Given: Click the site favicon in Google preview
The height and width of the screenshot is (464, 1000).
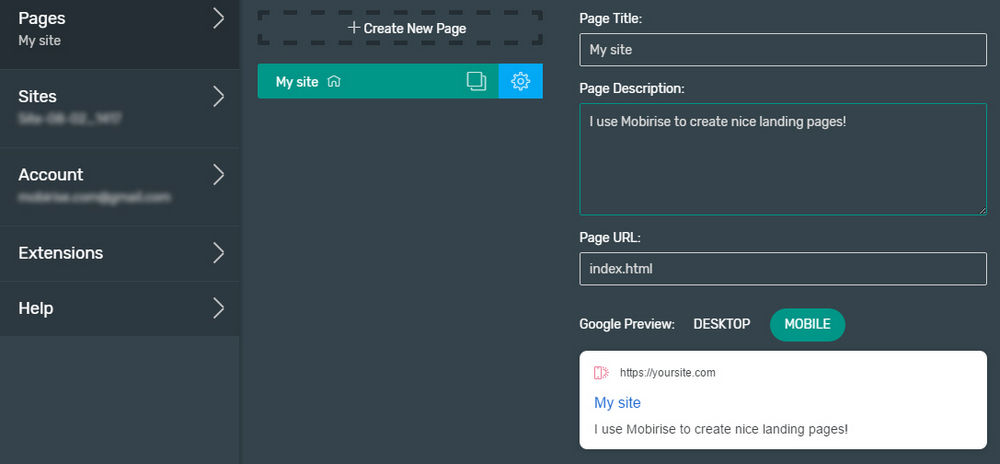Looking at the screenshot, I should [x=600, y=373].
